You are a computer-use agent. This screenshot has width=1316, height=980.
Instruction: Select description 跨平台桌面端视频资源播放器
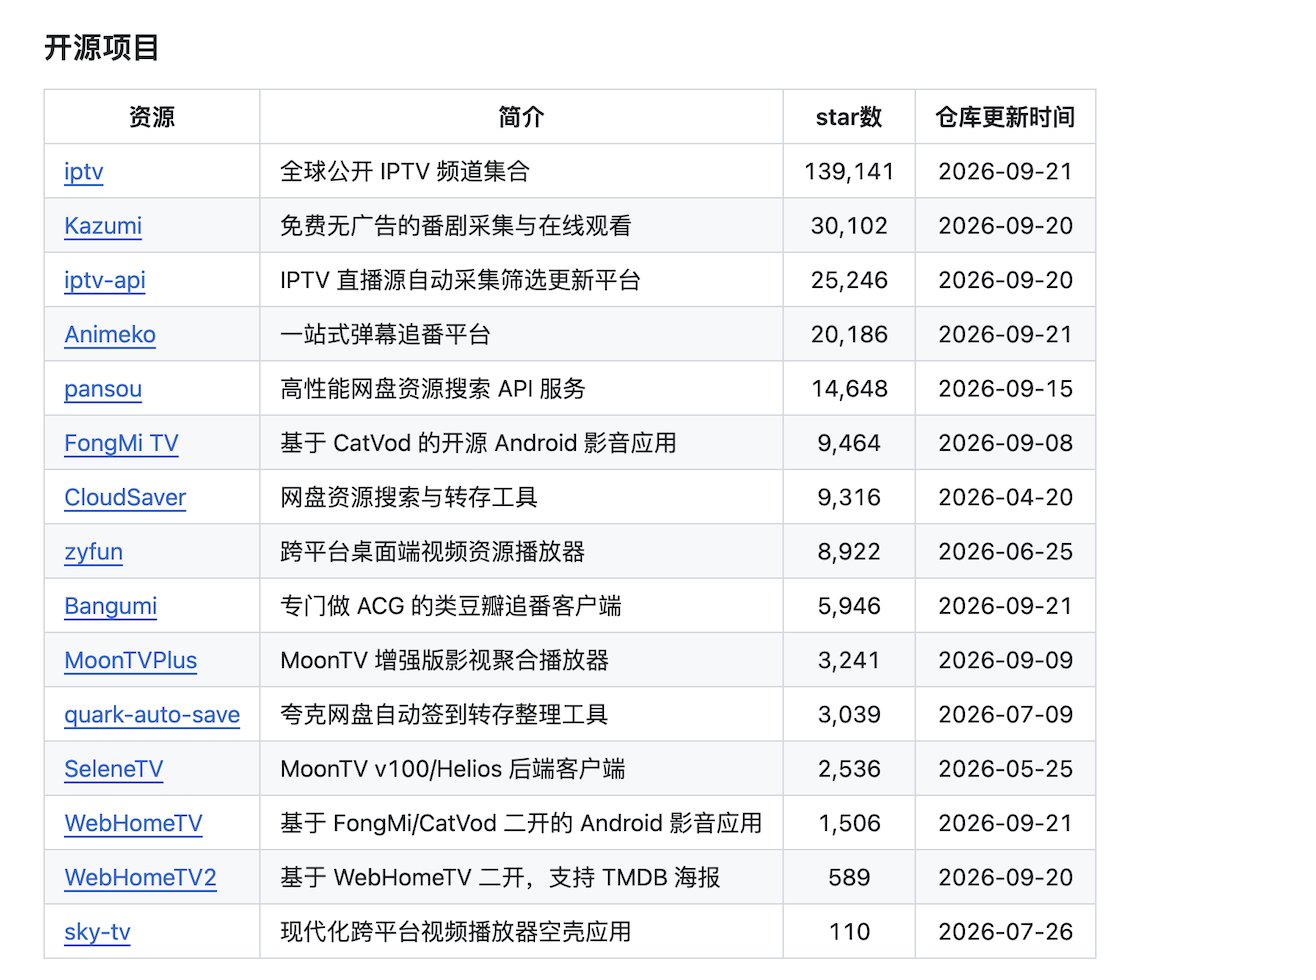click(x=433, y=552)
